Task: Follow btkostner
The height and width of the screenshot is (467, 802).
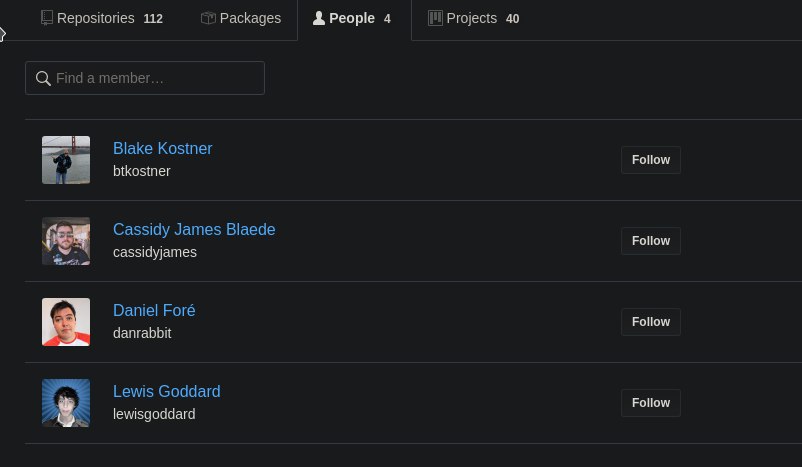Action: click(x=651, y=160)
